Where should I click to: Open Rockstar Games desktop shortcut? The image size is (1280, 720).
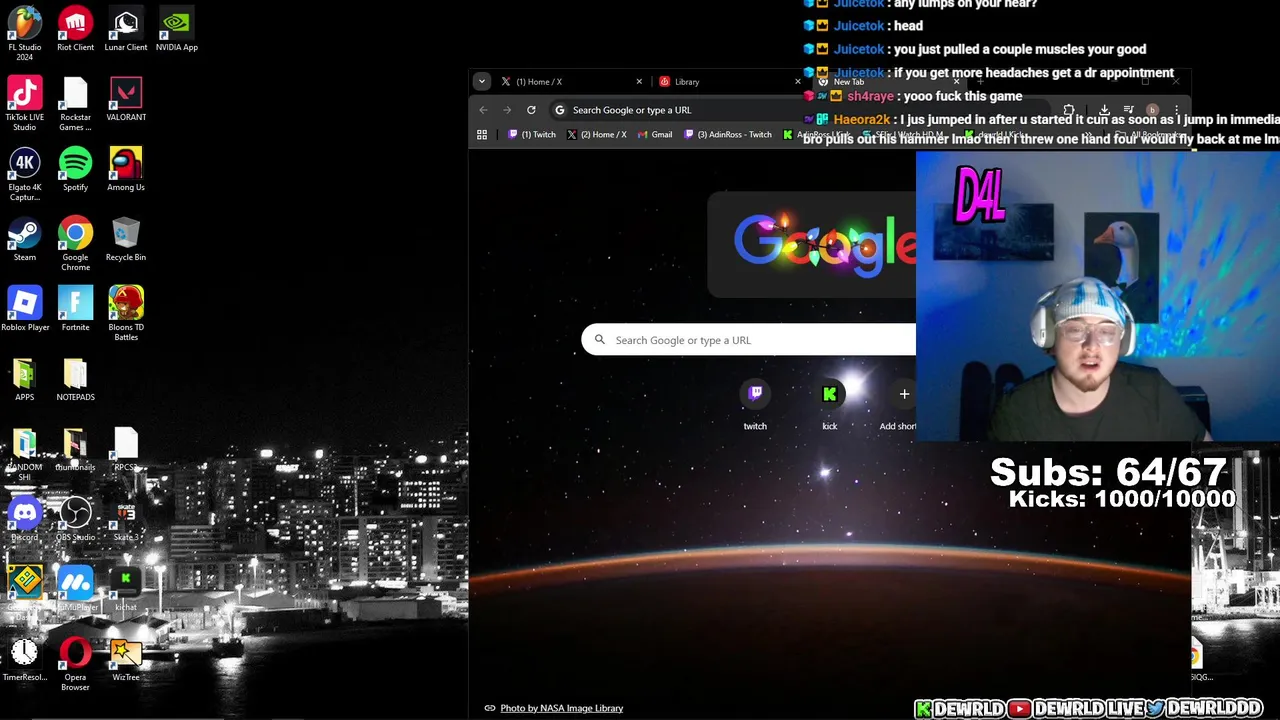point(75,104)
